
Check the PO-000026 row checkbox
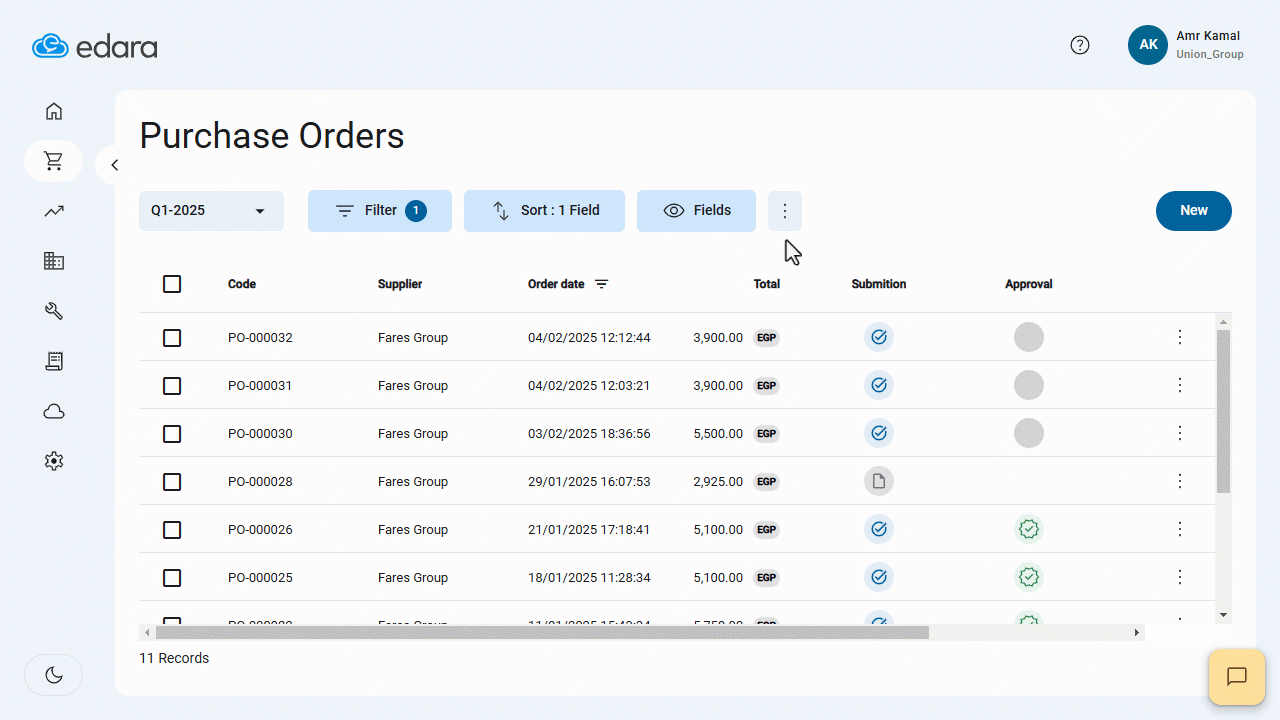[x=172, y=530]
